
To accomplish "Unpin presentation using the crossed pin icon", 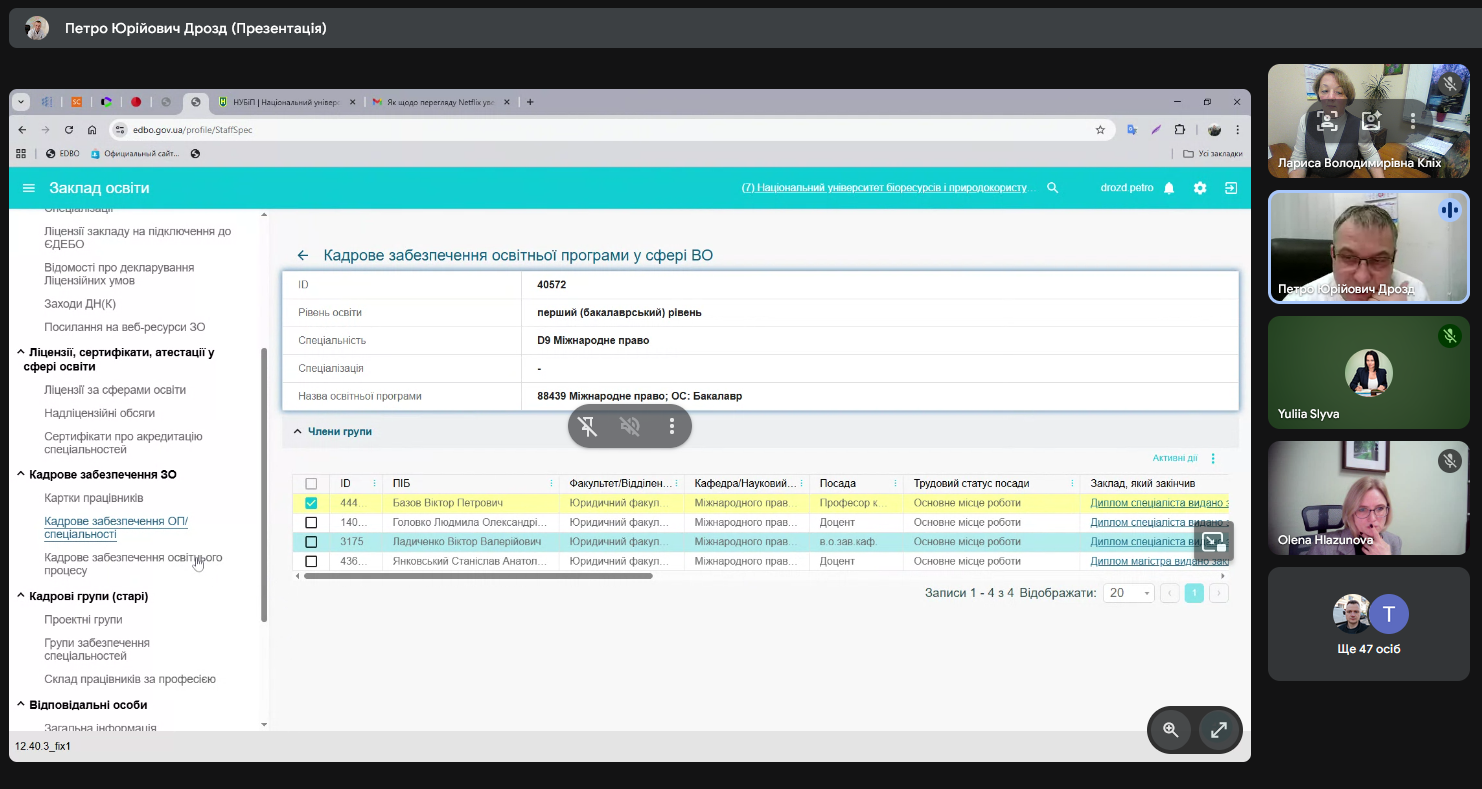I will click(x=588, y=427).
